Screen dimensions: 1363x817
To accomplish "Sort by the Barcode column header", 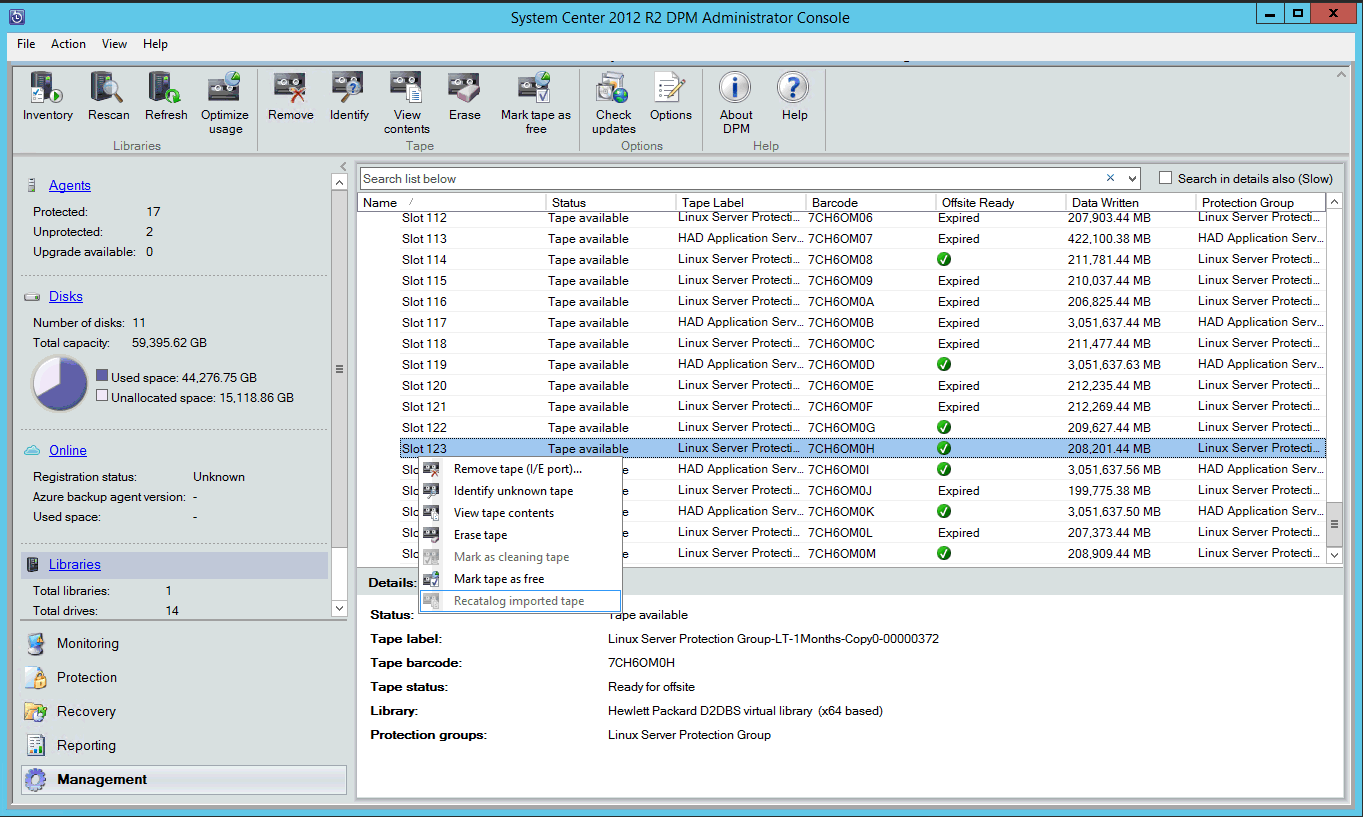I will click(x=871, y=202).
